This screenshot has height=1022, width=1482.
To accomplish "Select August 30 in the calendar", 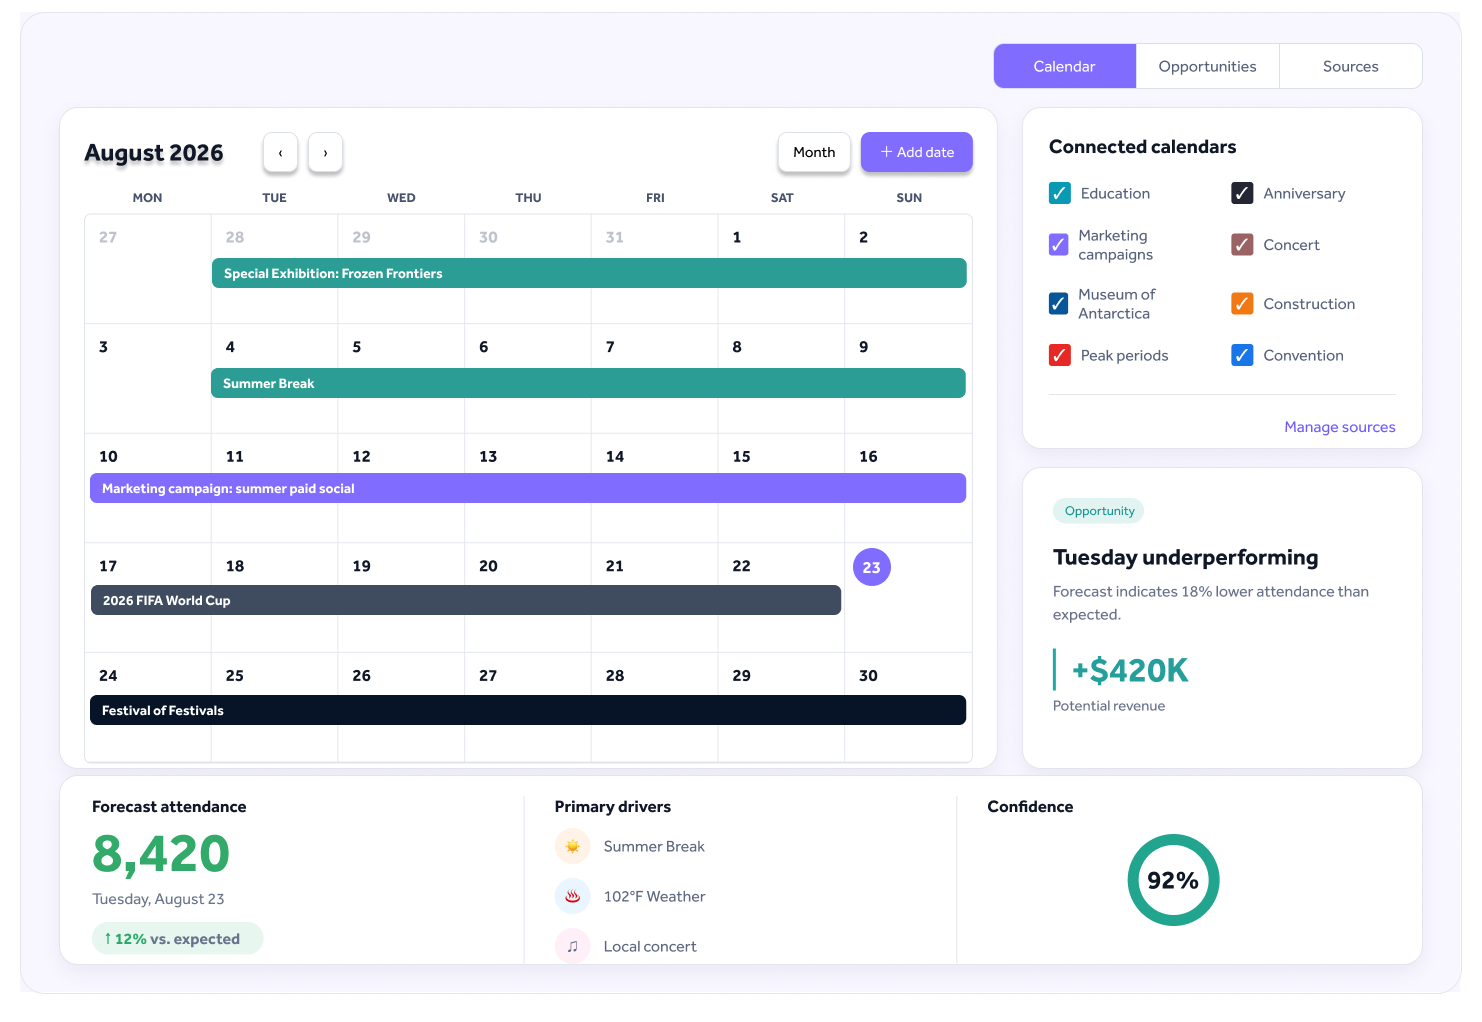I will pos(868,675).
